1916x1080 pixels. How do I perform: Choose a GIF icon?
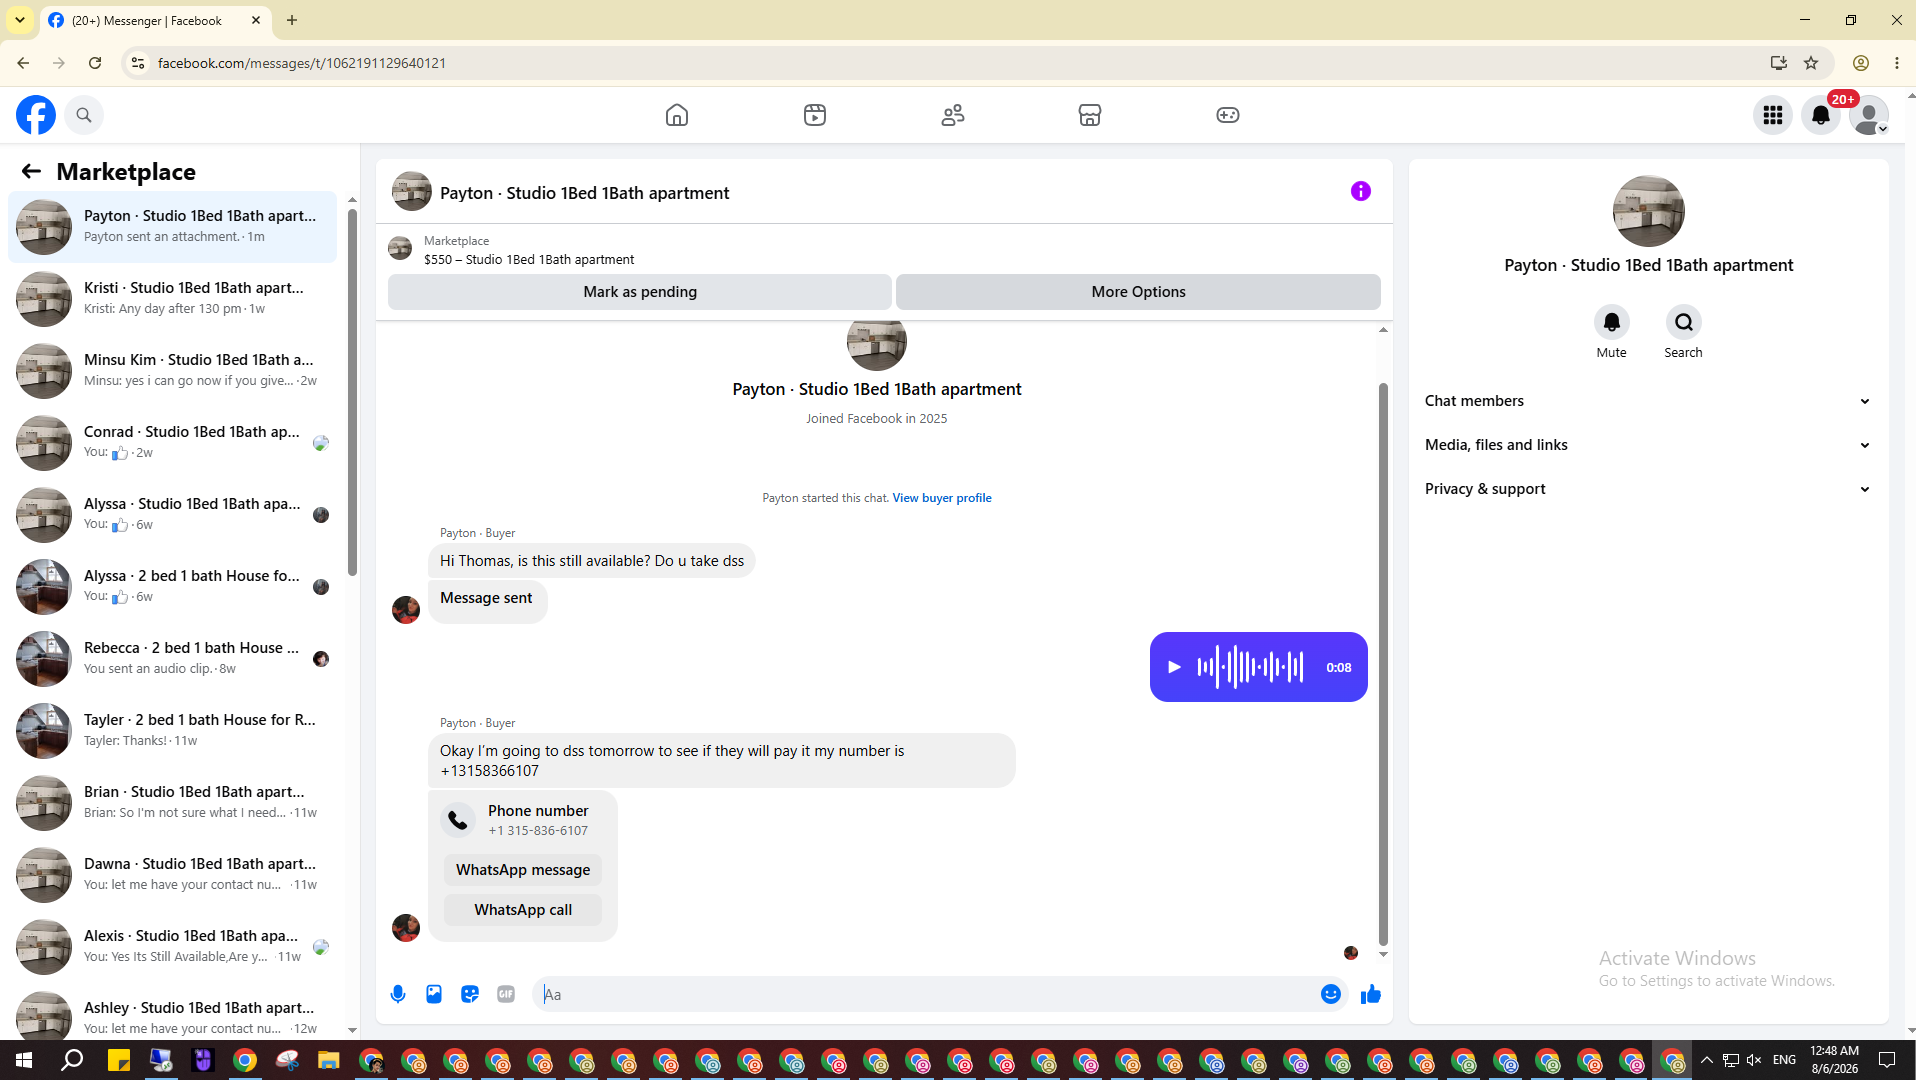[x=506, y=994]
